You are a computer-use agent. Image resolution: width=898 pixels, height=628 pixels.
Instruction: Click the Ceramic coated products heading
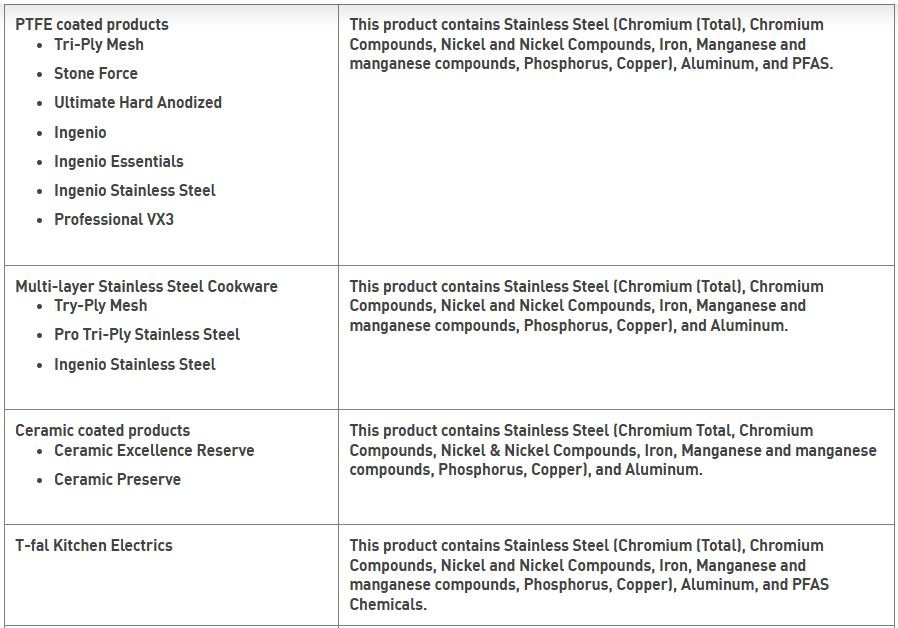click(x=102, y=430)
